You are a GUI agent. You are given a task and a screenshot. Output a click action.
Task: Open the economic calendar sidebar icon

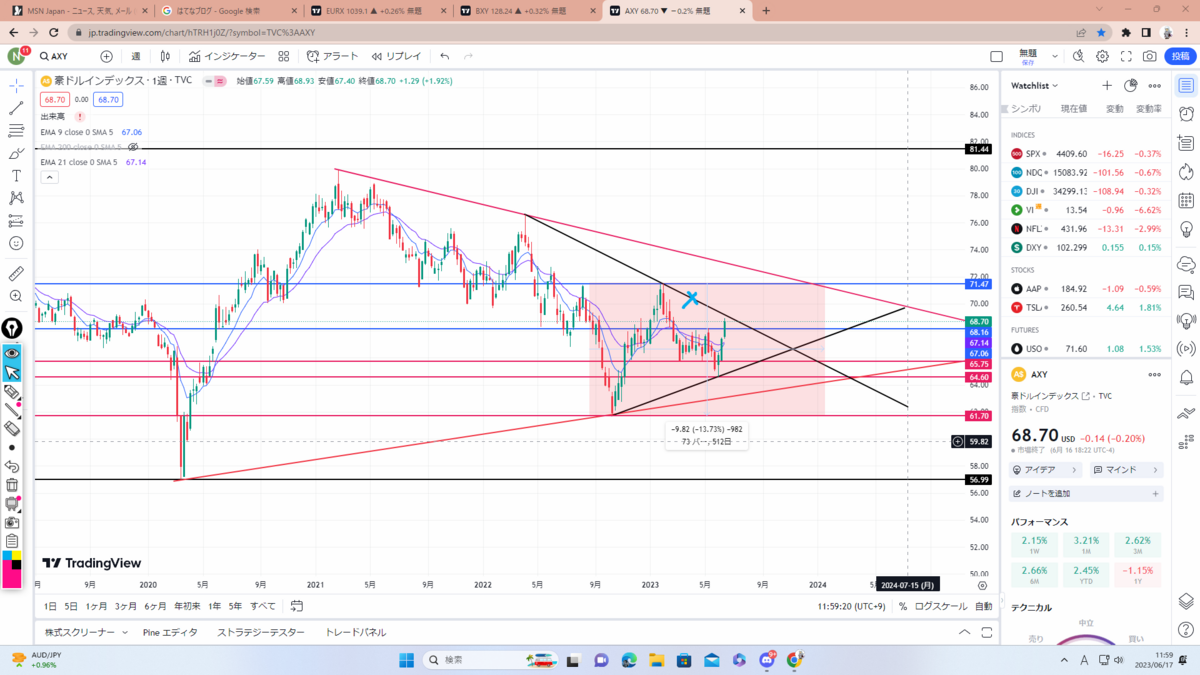1186,201
